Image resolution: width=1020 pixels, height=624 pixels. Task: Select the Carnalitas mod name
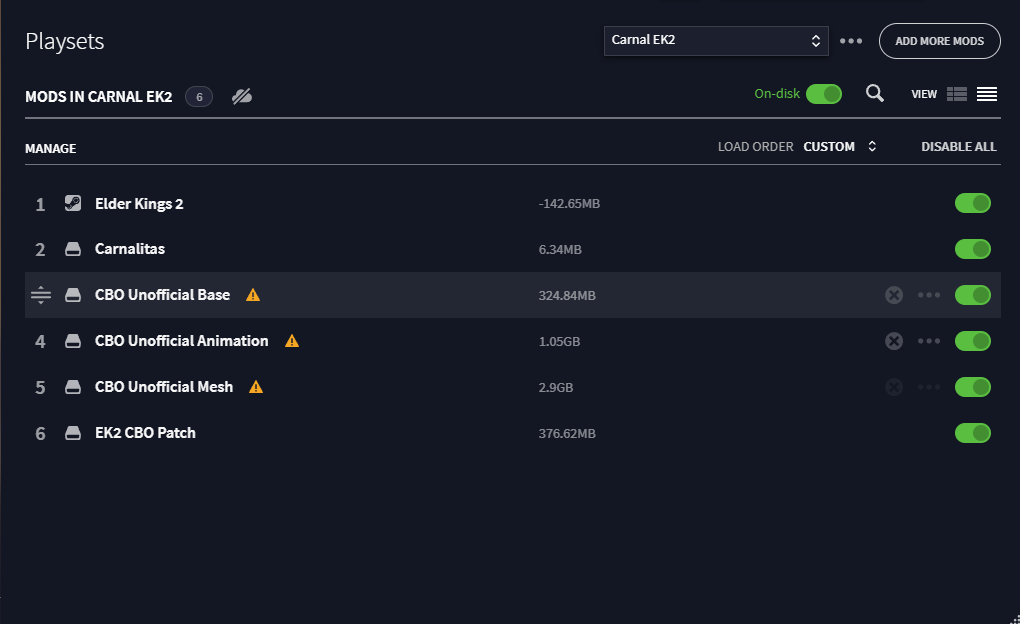click(129, 249)
